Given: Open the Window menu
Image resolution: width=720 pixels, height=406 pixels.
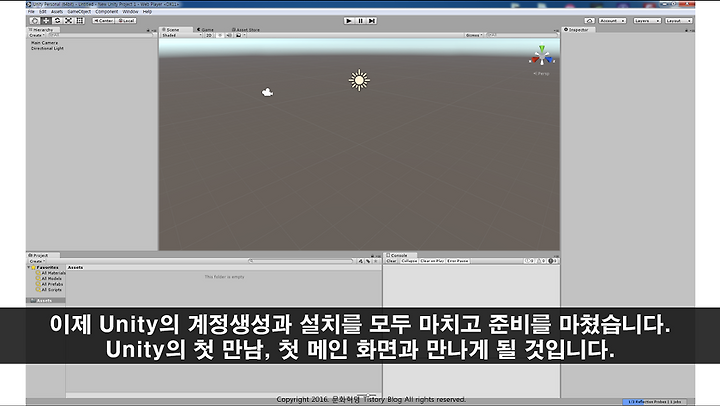Looking at the screenshot, I should click(130, 11).
